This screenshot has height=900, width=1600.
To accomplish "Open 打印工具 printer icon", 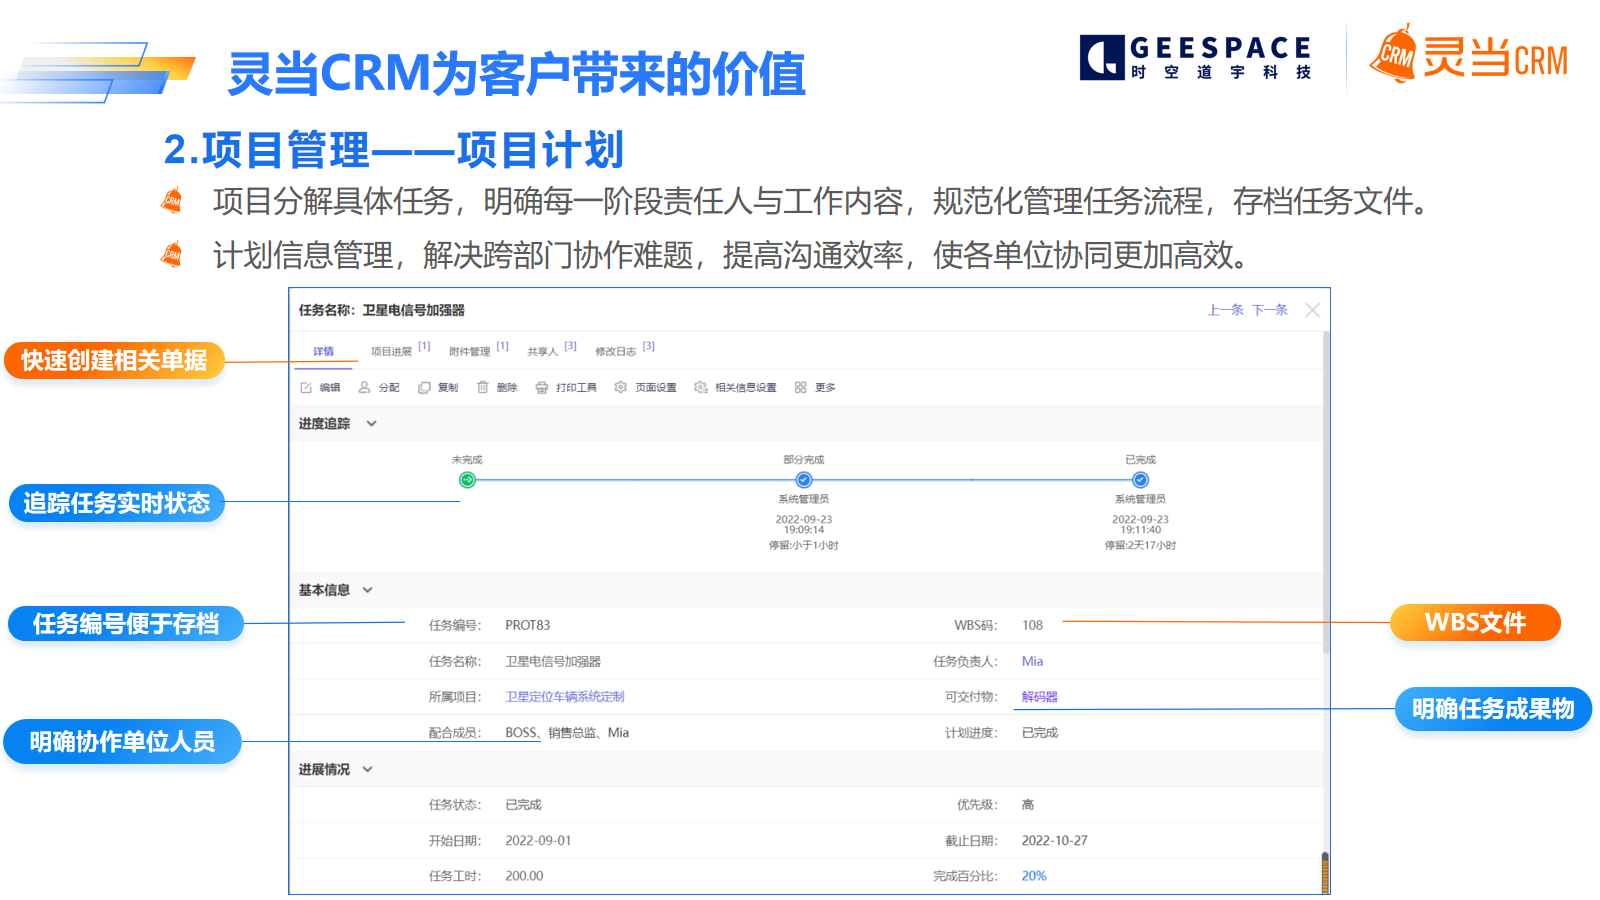I will tap(542, 388).
